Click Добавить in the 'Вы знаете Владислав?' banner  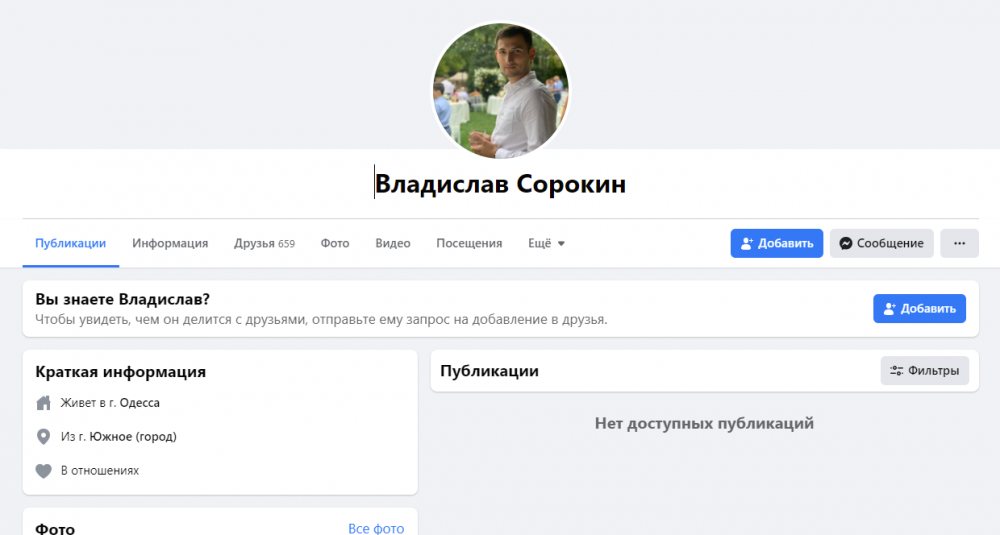[x=919, y=308]
